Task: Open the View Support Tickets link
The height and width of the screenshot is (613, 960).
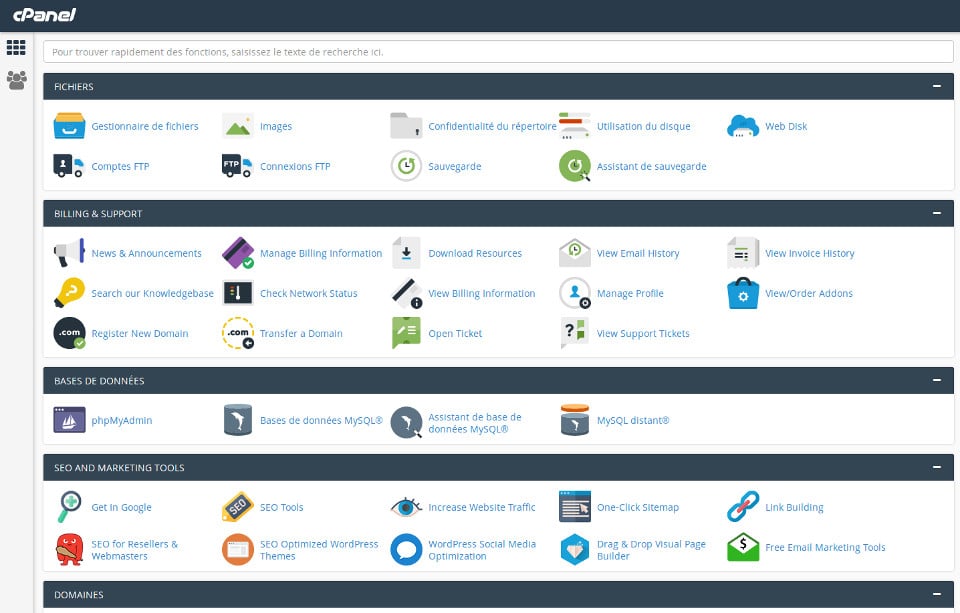Action: click(643, 333)
